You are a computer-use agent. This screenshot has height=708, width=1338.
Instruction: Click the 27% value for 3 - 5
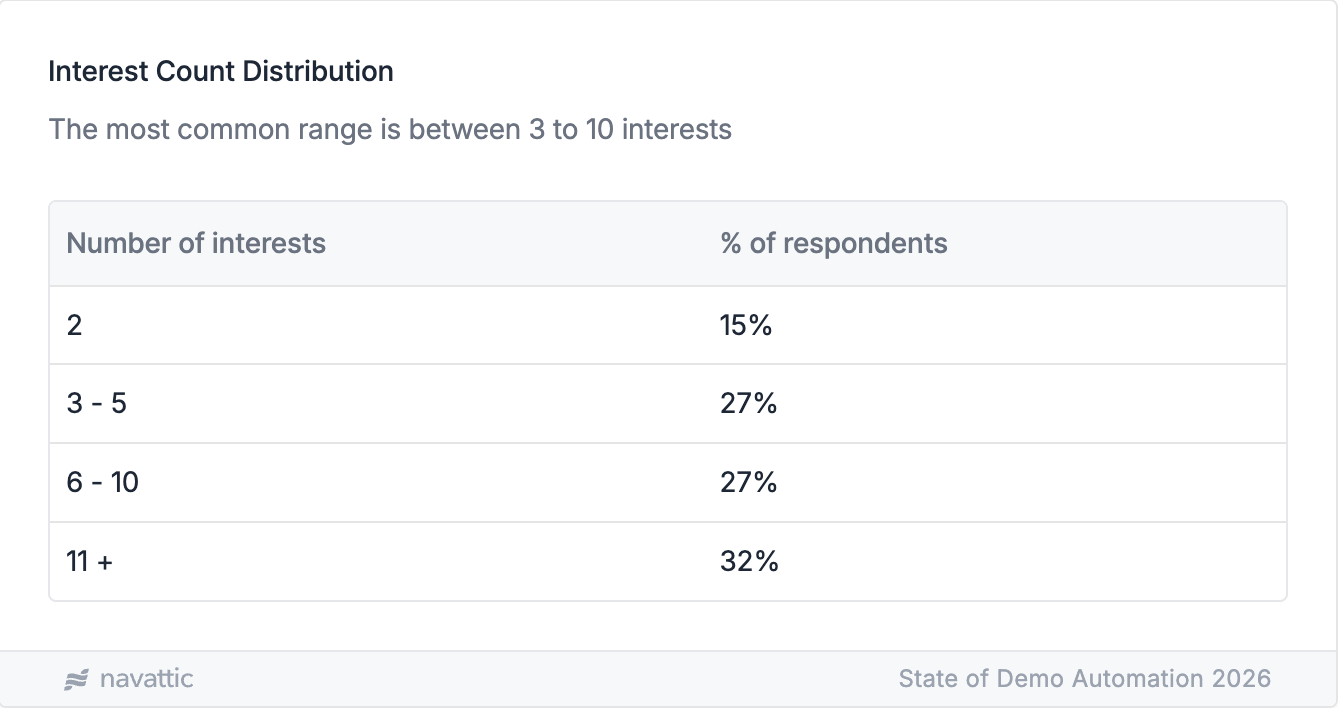[x=748, y=404]
